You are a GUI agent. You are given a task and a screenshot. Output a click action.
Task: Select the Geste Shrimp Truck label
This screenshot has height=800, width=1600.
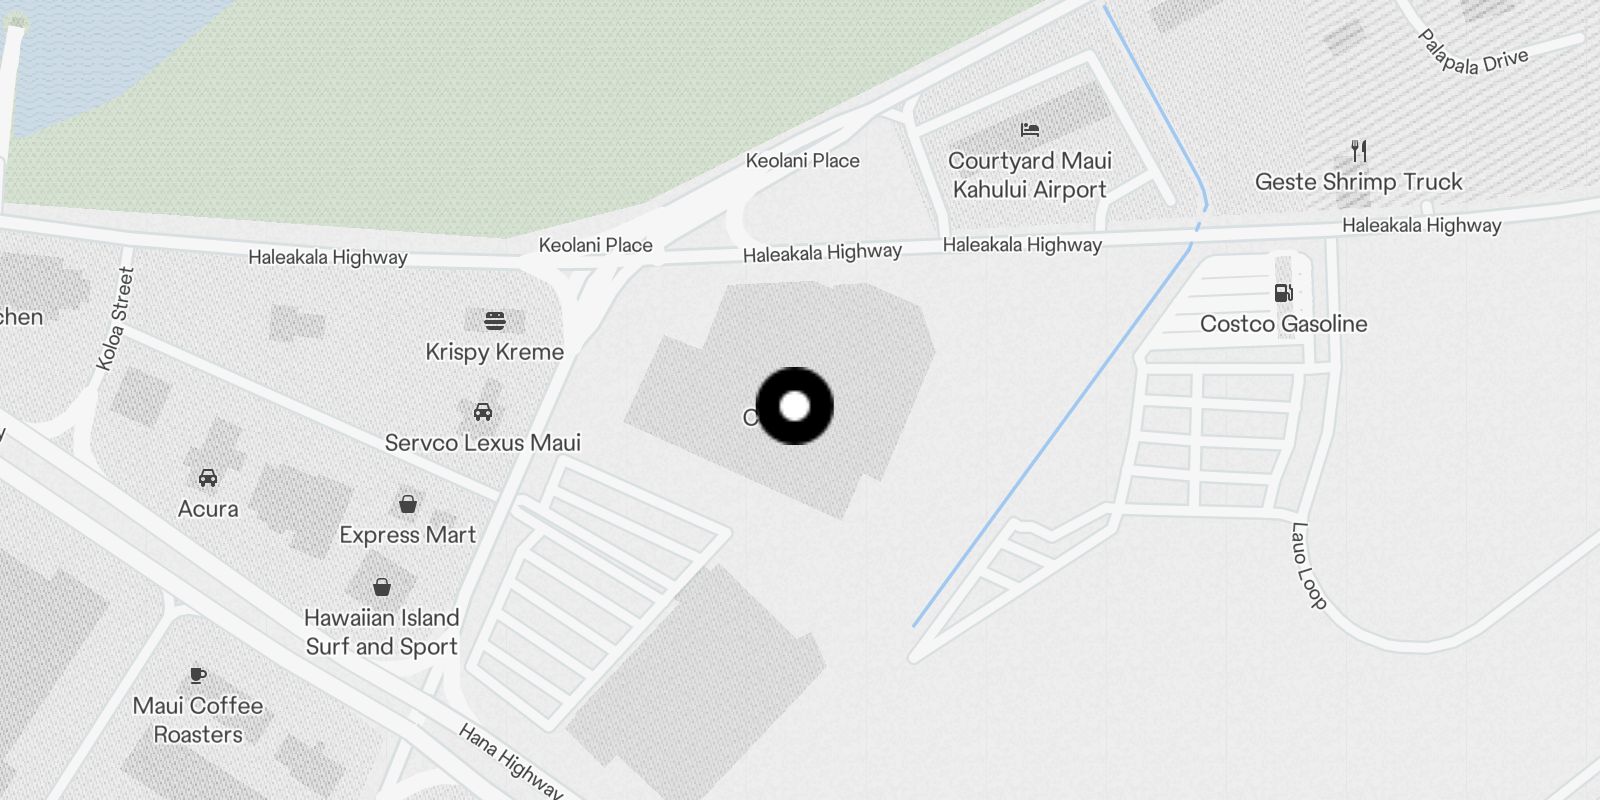pos(1359,182)
